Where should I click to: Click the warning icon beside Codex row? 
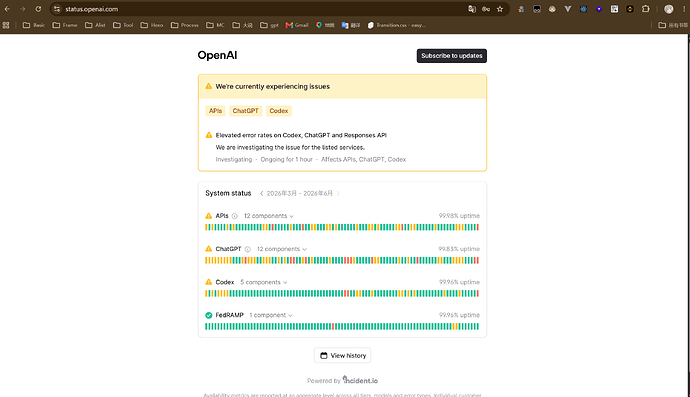click(209, 282)
